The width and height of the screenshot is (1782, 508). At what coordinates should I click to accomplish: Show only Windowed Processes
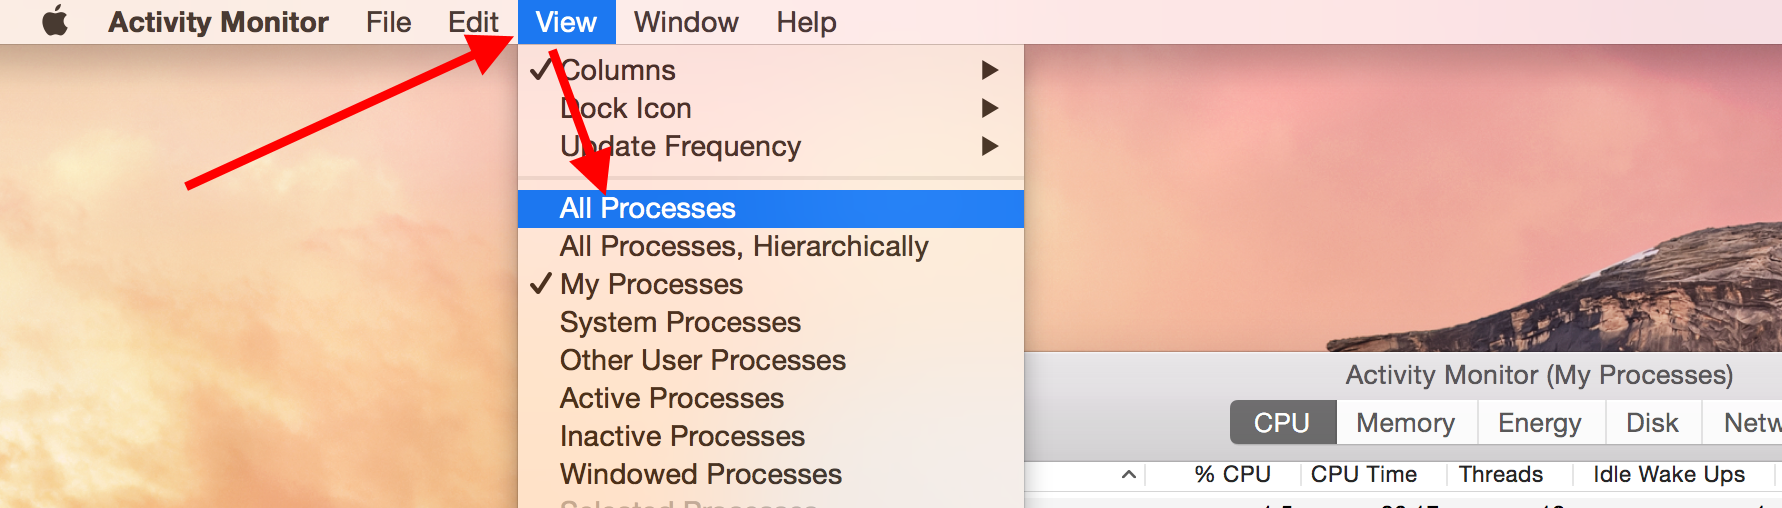coord(700,474)
